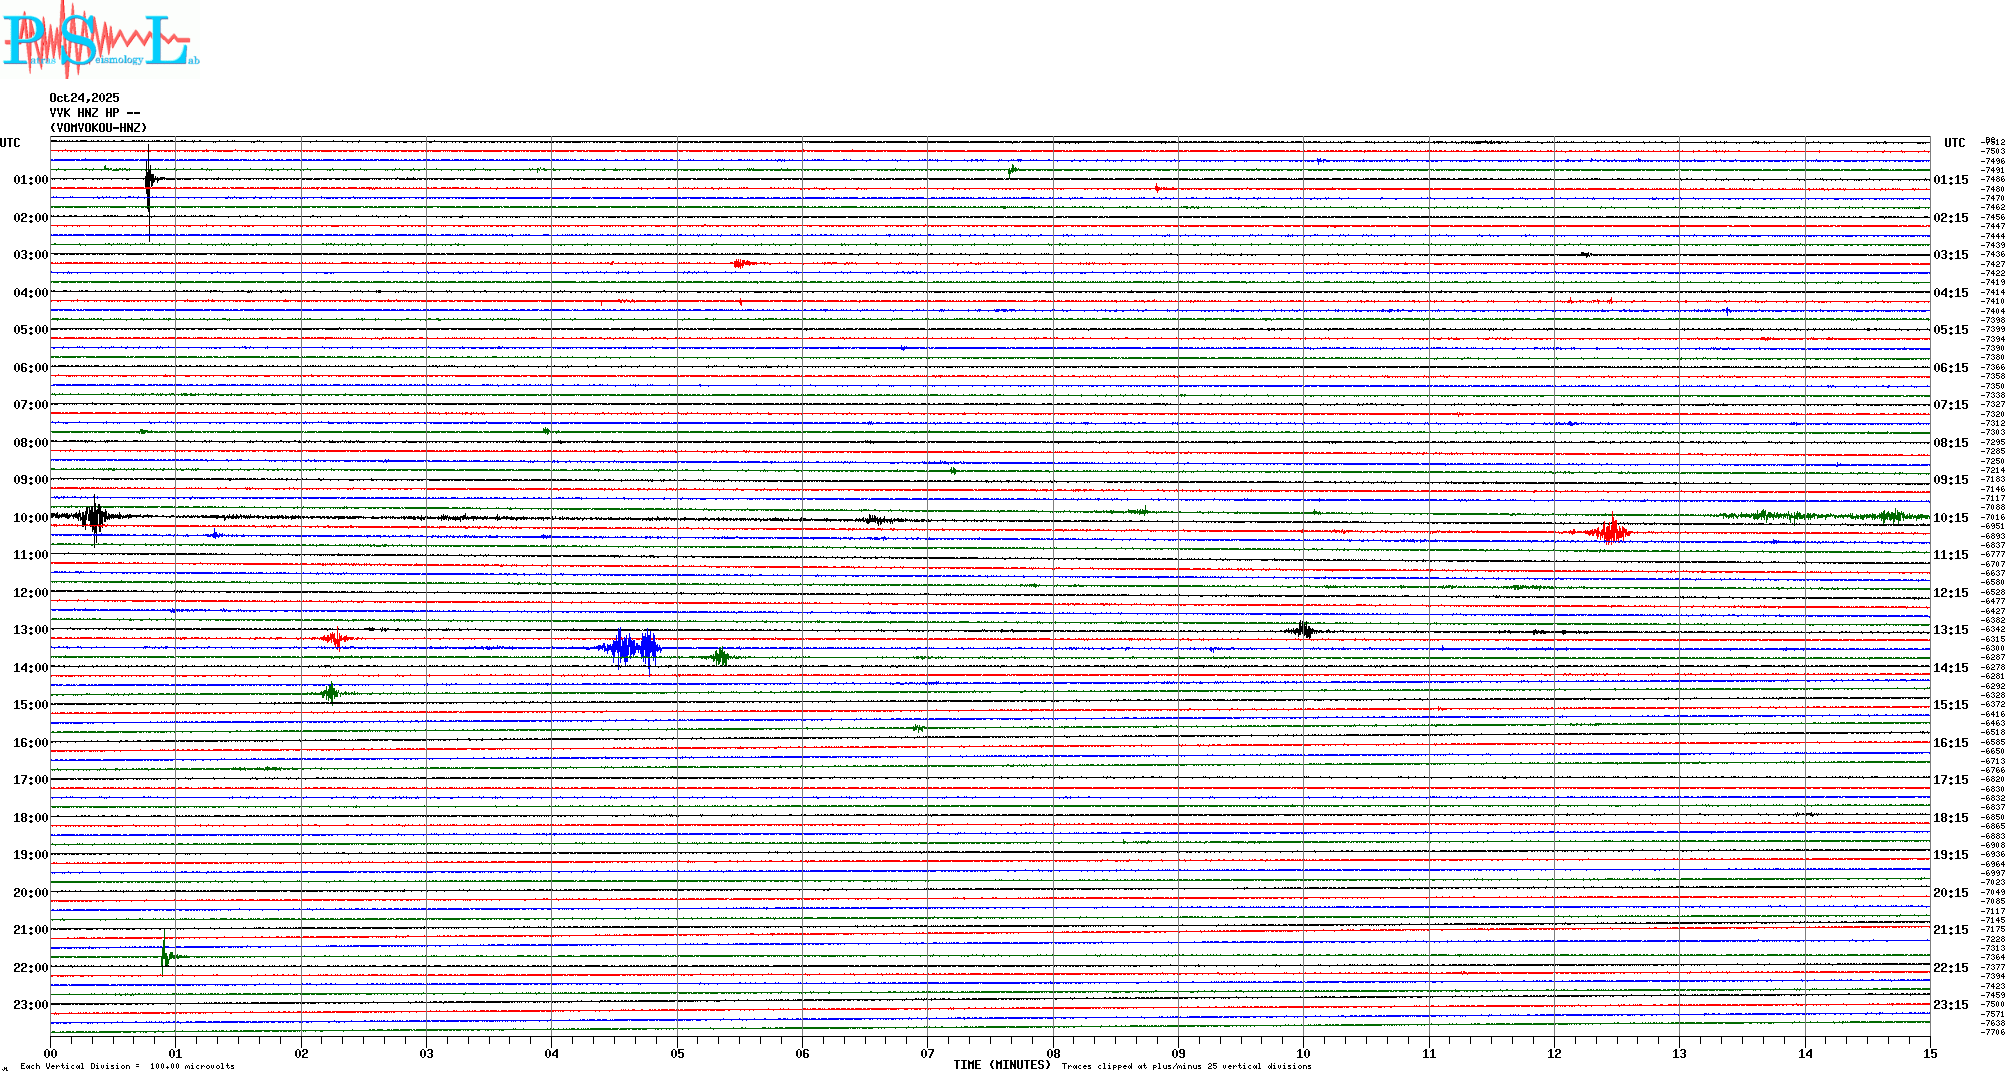Click the vertical division microvolts caption
Screen dimensions: 2010x1080
point(127,1066)
